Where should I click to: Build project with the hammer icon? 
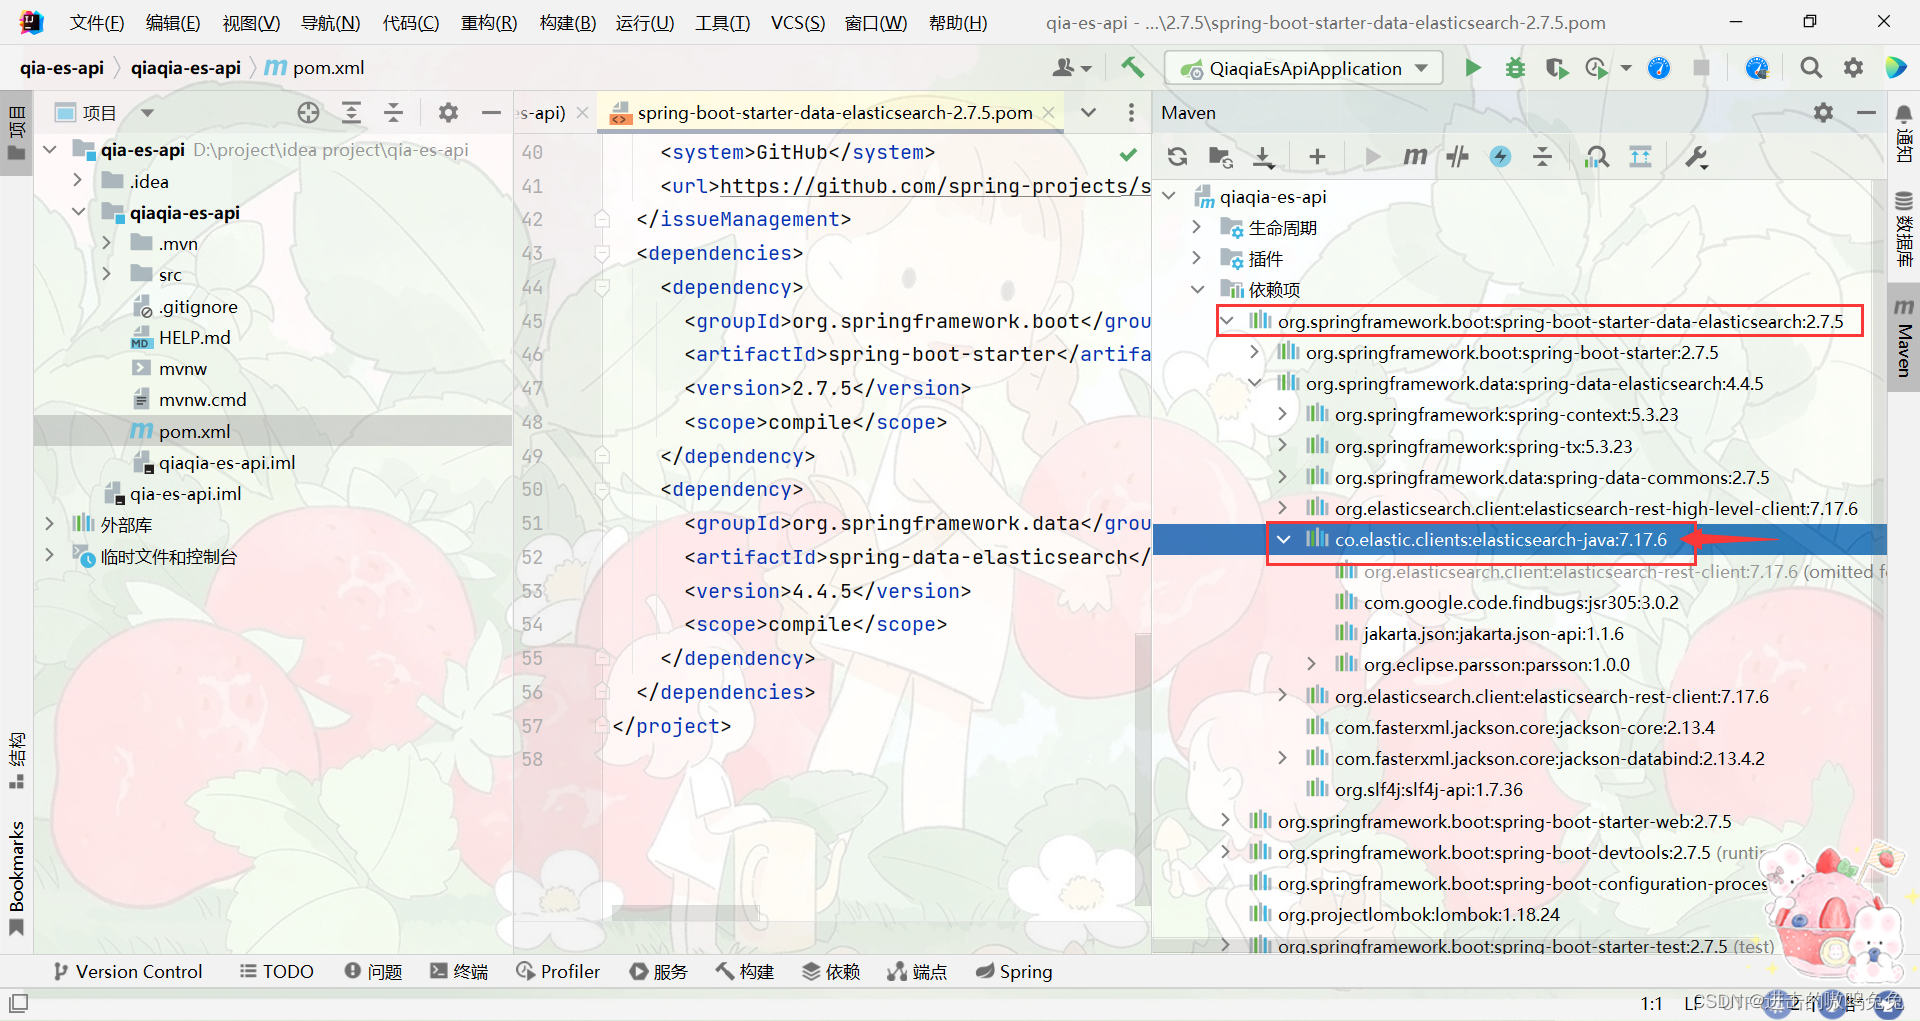tap(1132, 67)
